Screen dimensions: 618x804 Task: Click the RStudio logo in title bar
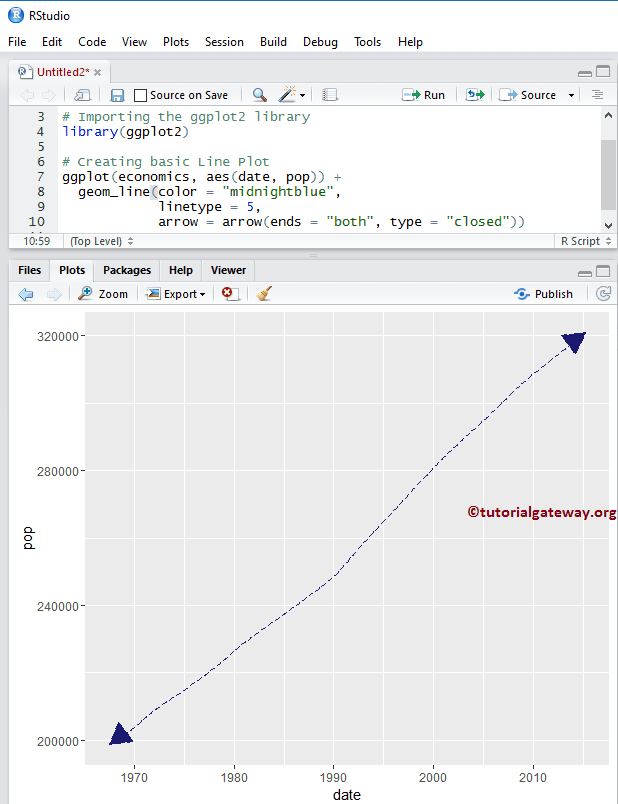(16, 15)
